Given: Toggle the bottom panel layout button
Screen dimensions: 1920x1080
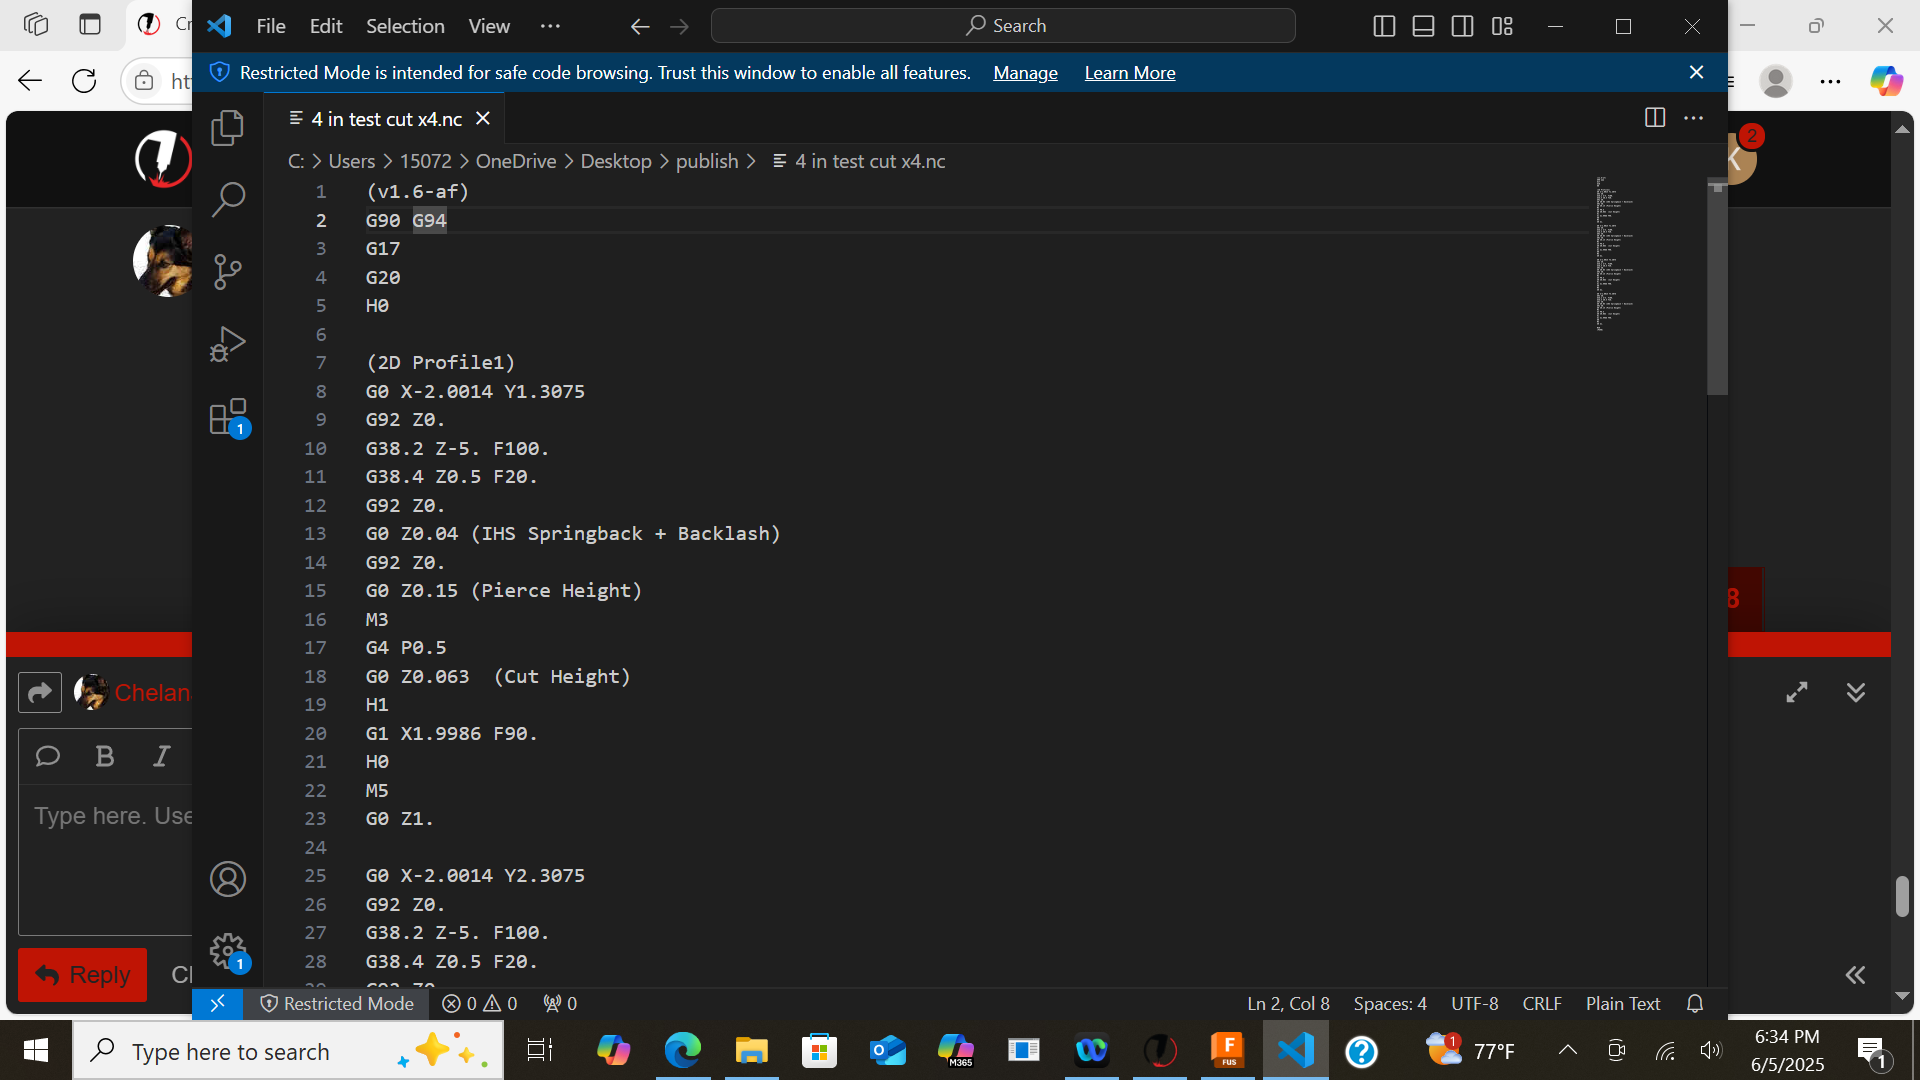Looking at the screenshot, I should pyautogui.click(x=1423, y=26).
